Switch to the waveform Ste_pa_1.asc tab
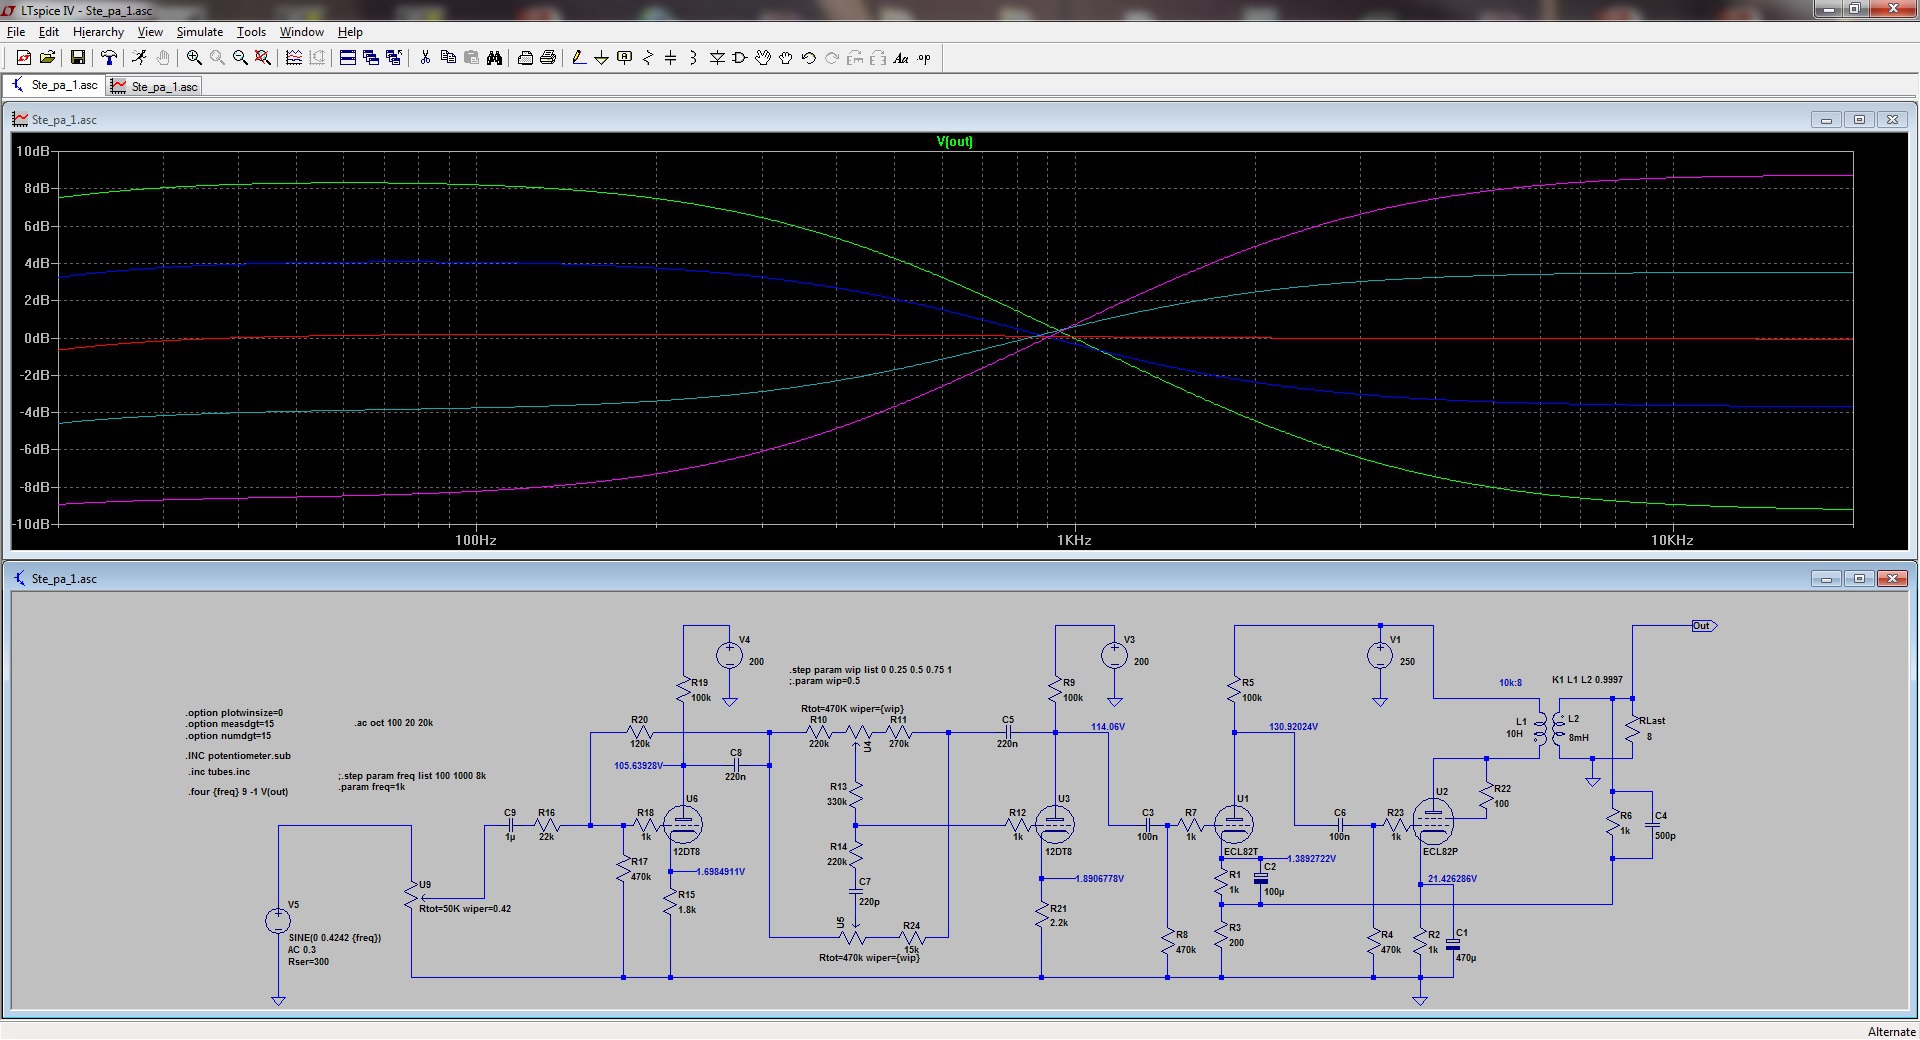 click(x=155, y=87)
